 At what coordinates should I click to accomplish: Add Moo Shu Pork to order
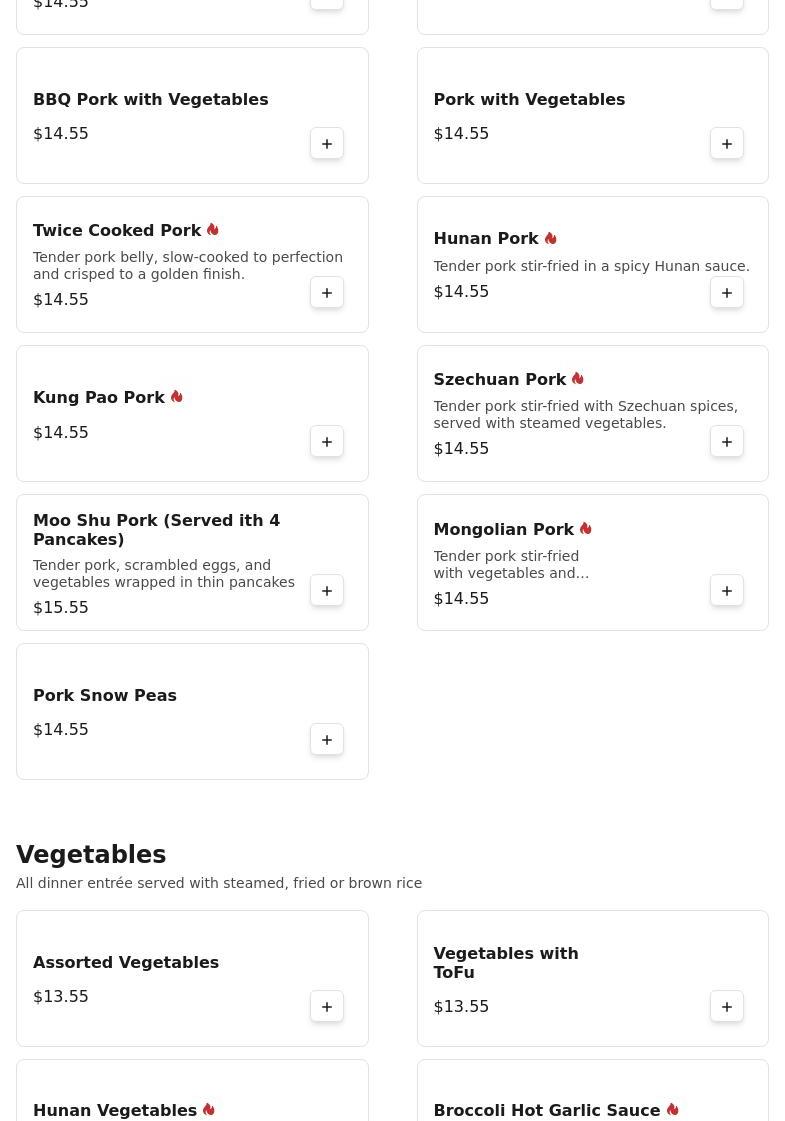point(327,591)
